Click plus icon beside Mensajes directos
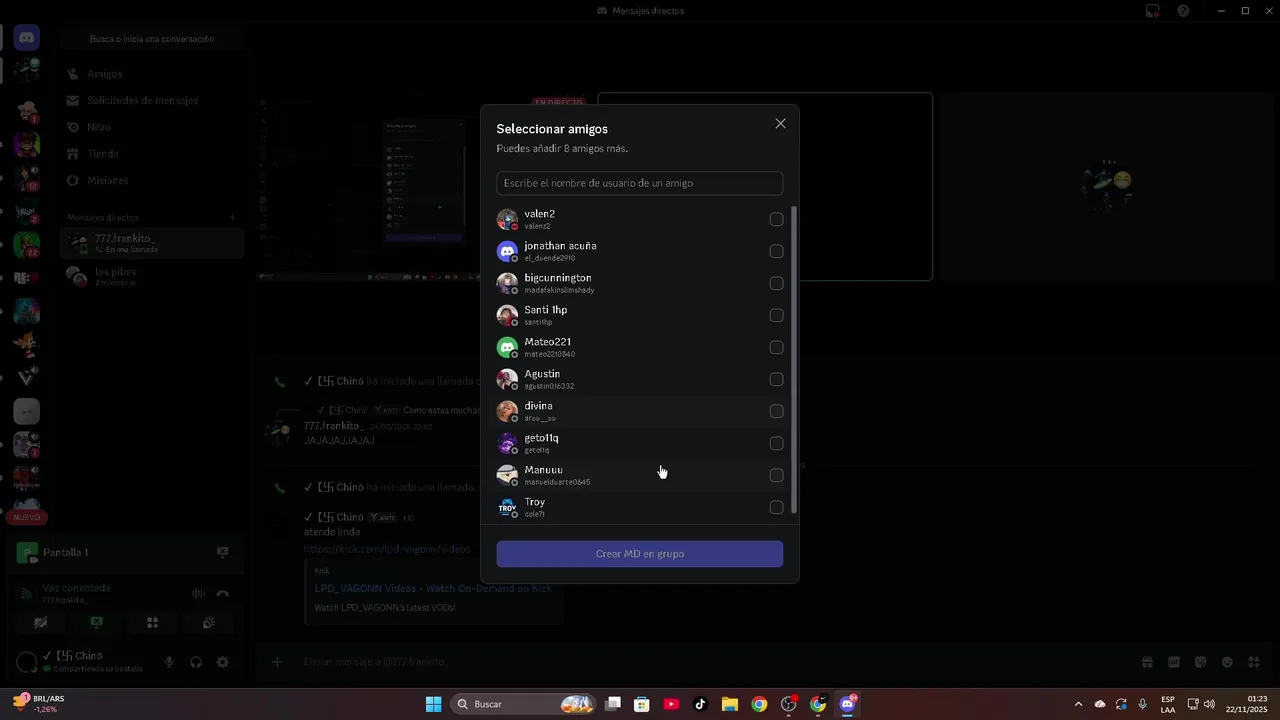Image resolution: width=1280 pixels, height=720 pixels. point(232,217)
